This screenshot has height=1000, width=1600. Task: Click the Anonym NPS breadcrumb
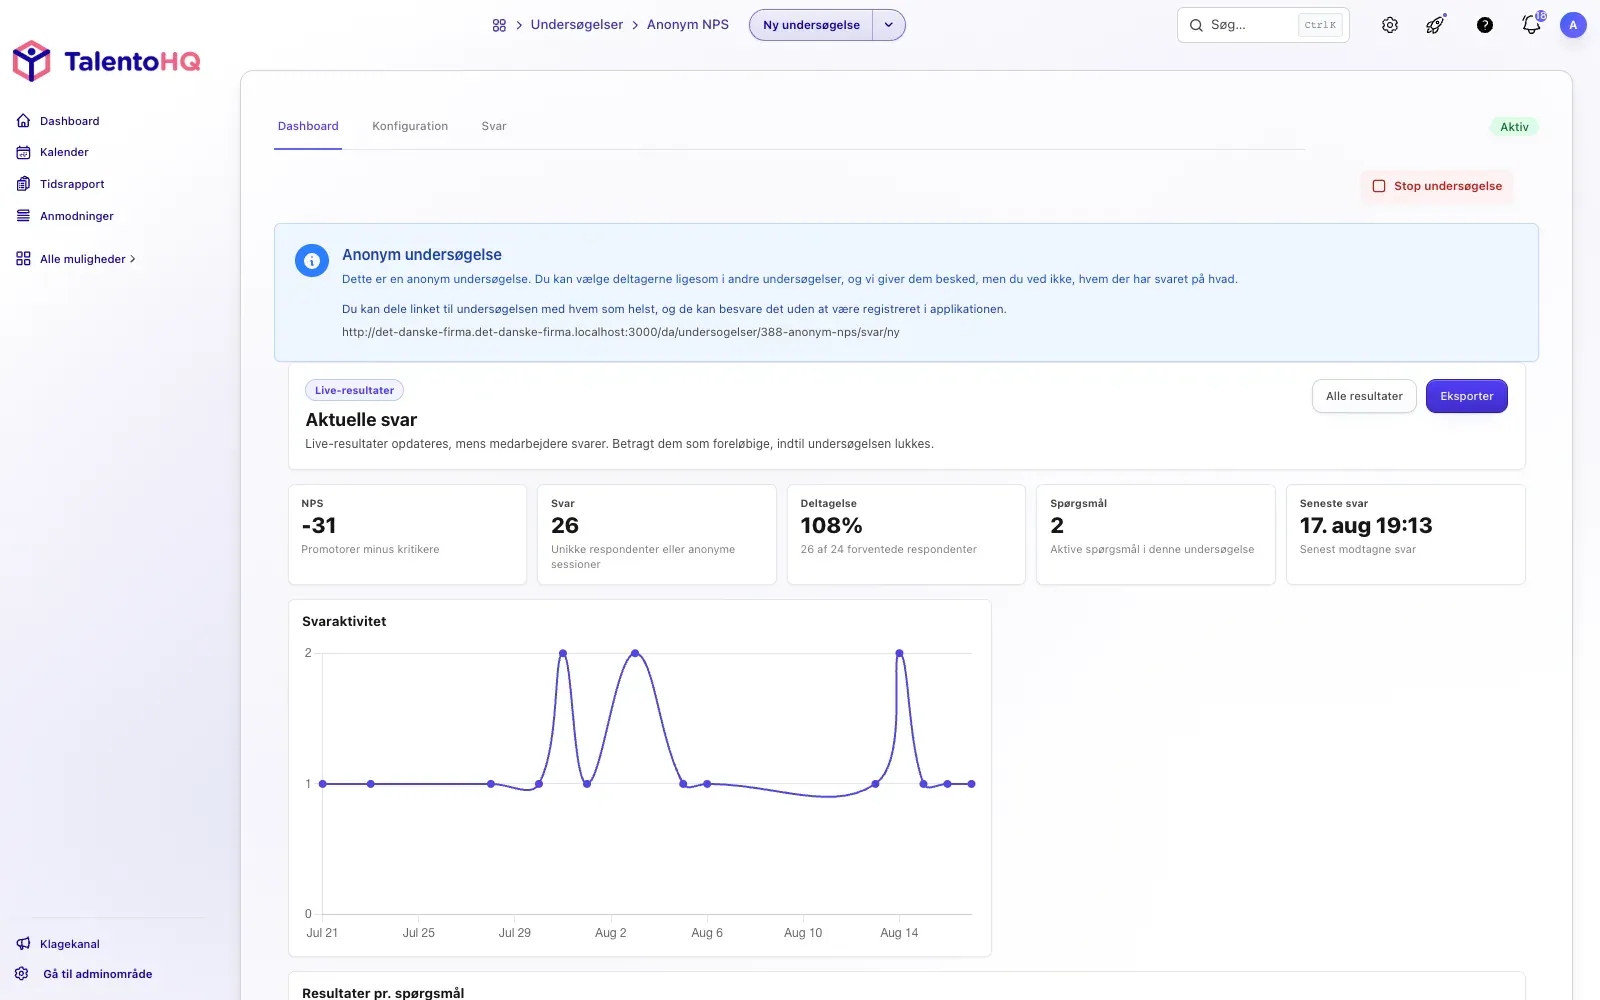click(688, 25)
